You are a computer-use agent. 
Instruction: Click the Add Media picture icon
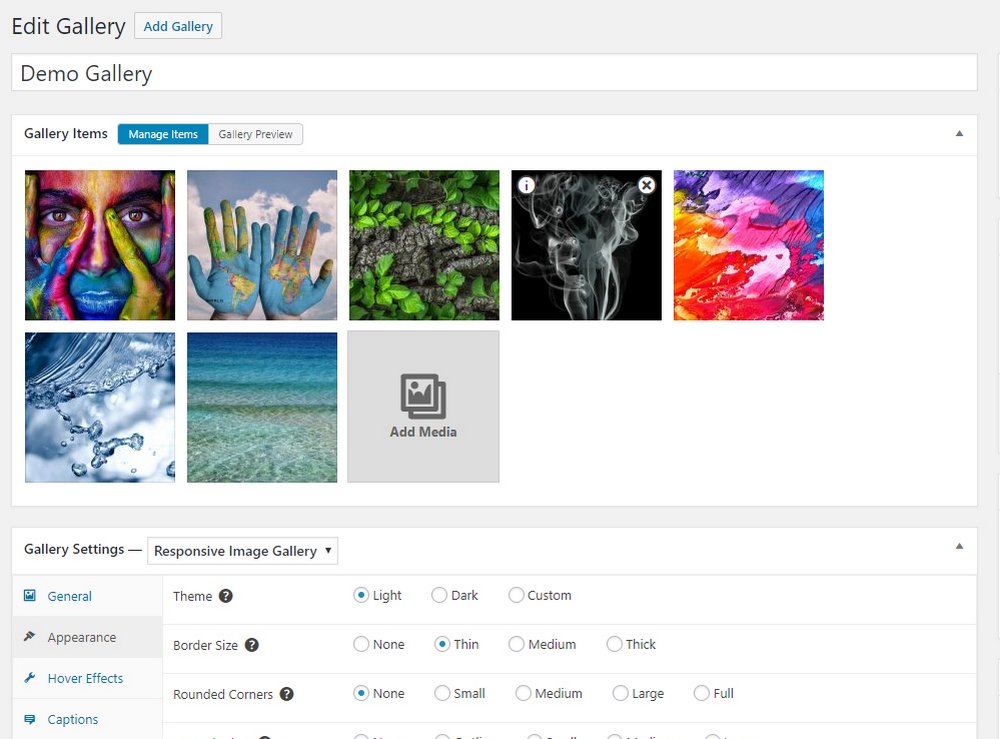pos(423,396)
